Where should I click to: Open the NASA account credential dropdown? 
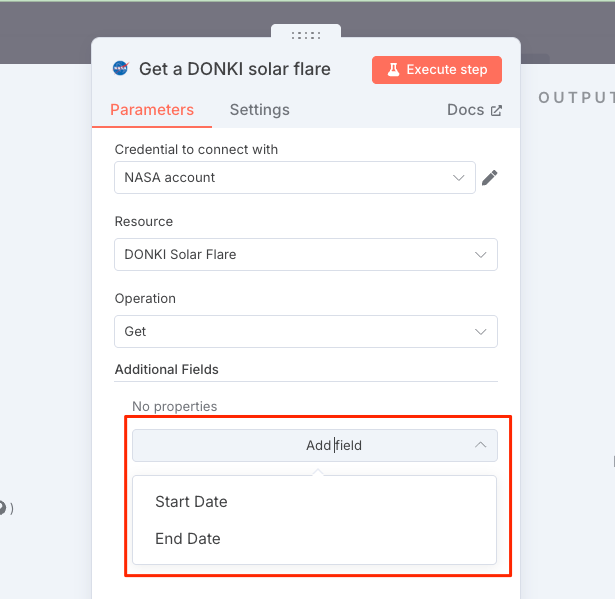pos(295,177)
